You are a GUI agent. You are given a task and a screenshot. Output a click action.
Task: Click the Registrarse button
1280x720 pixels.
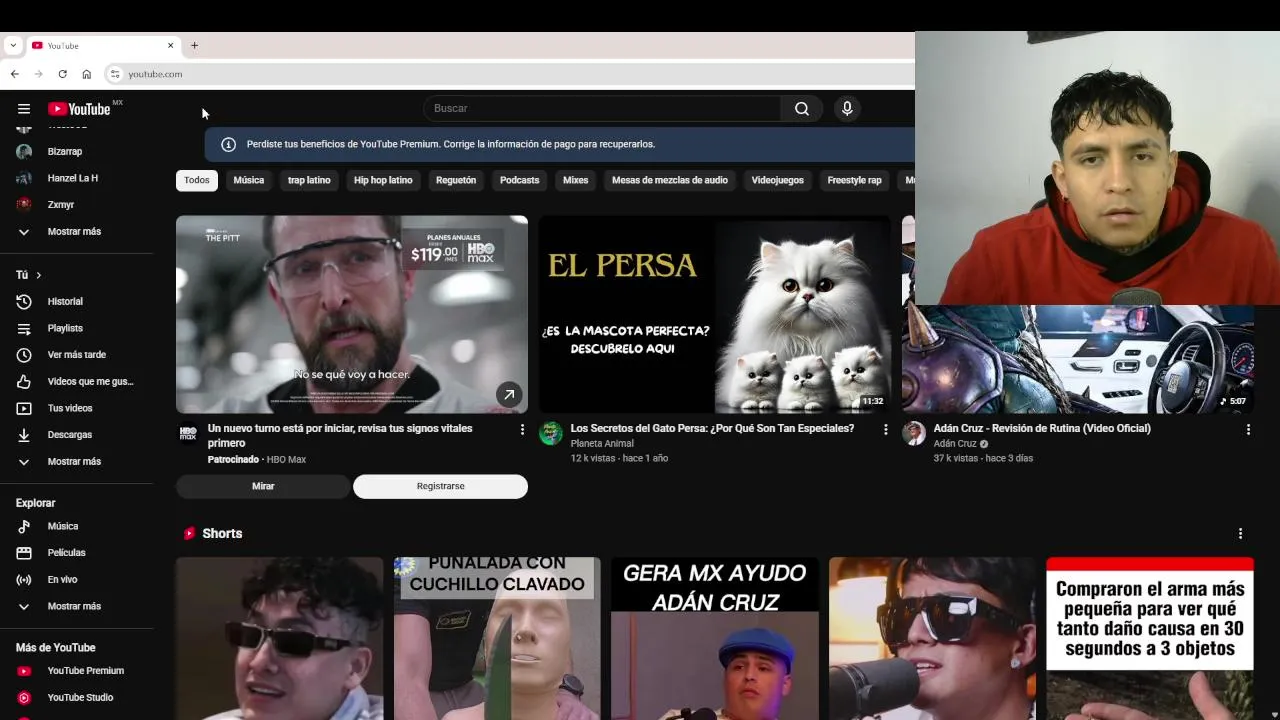click(440, 486)
